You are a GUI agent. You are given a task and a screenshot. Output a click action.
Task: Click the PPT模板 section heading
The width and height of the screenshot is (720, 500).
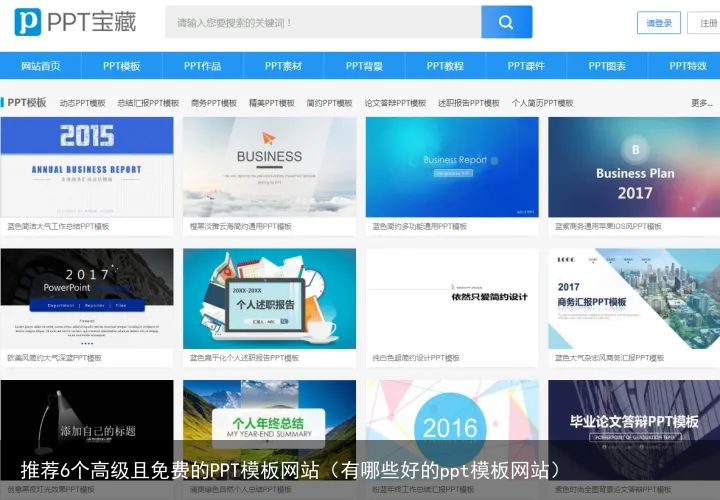pos(27,102)
